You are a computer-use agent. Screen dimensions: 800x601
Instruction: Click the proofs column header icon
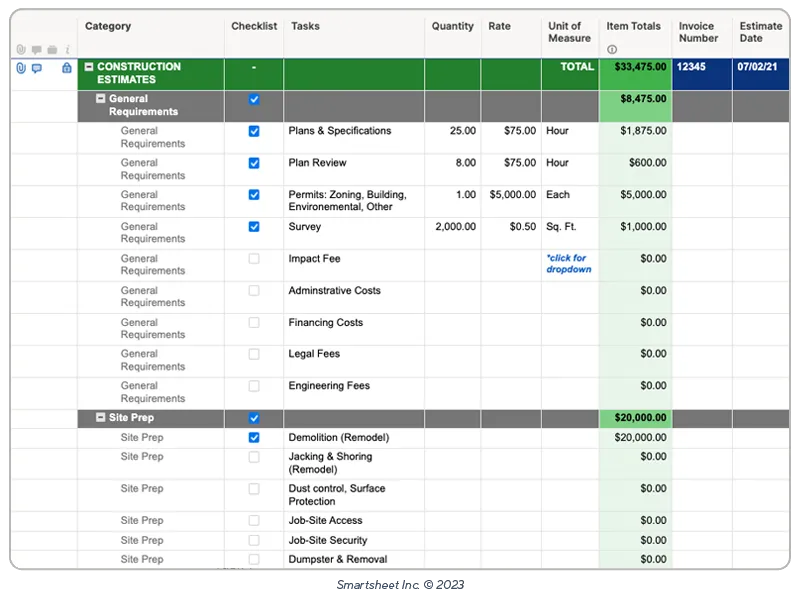click(x=52, y=50)
